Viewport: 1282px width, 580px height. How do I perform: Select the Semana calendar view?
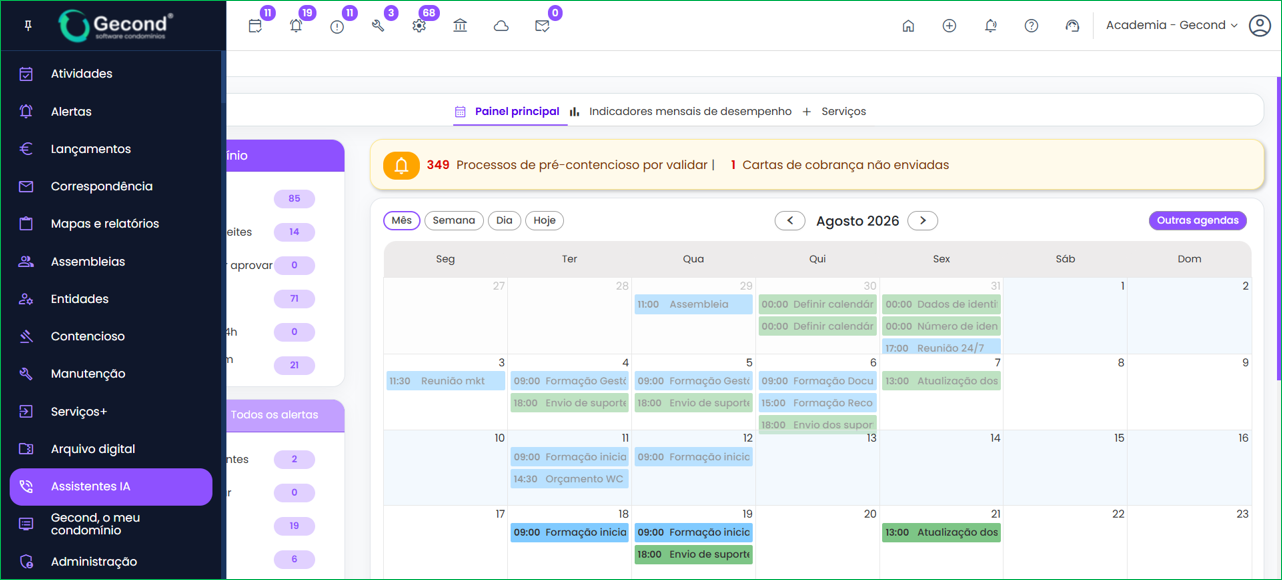[x=454, y=221]
